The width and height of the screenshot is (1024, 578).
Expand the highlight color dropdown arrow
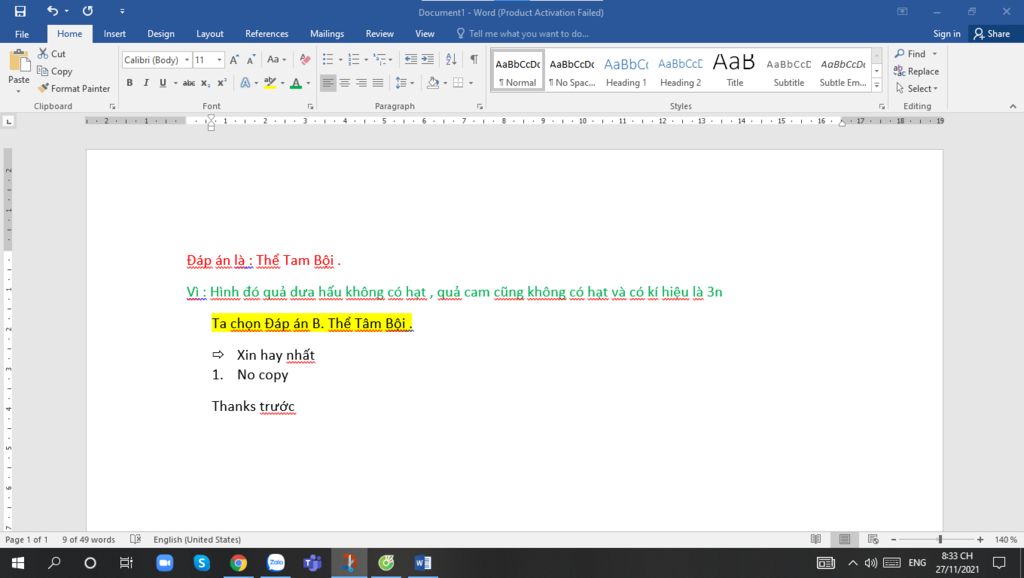click(282, 83)
